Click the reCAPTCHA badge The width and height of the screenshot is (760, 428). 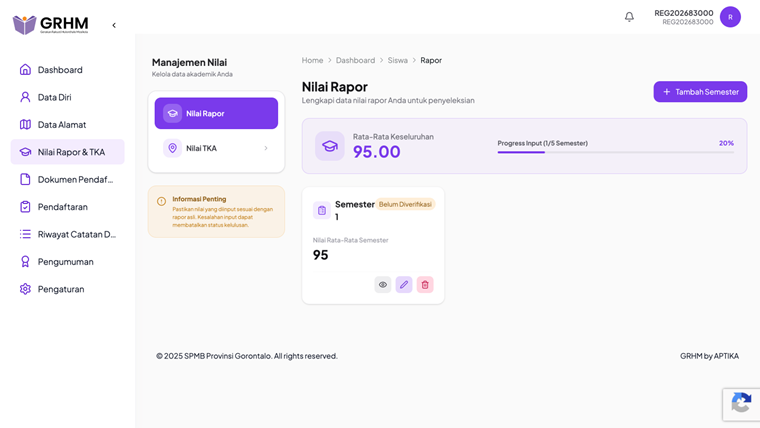pos(741,404)
